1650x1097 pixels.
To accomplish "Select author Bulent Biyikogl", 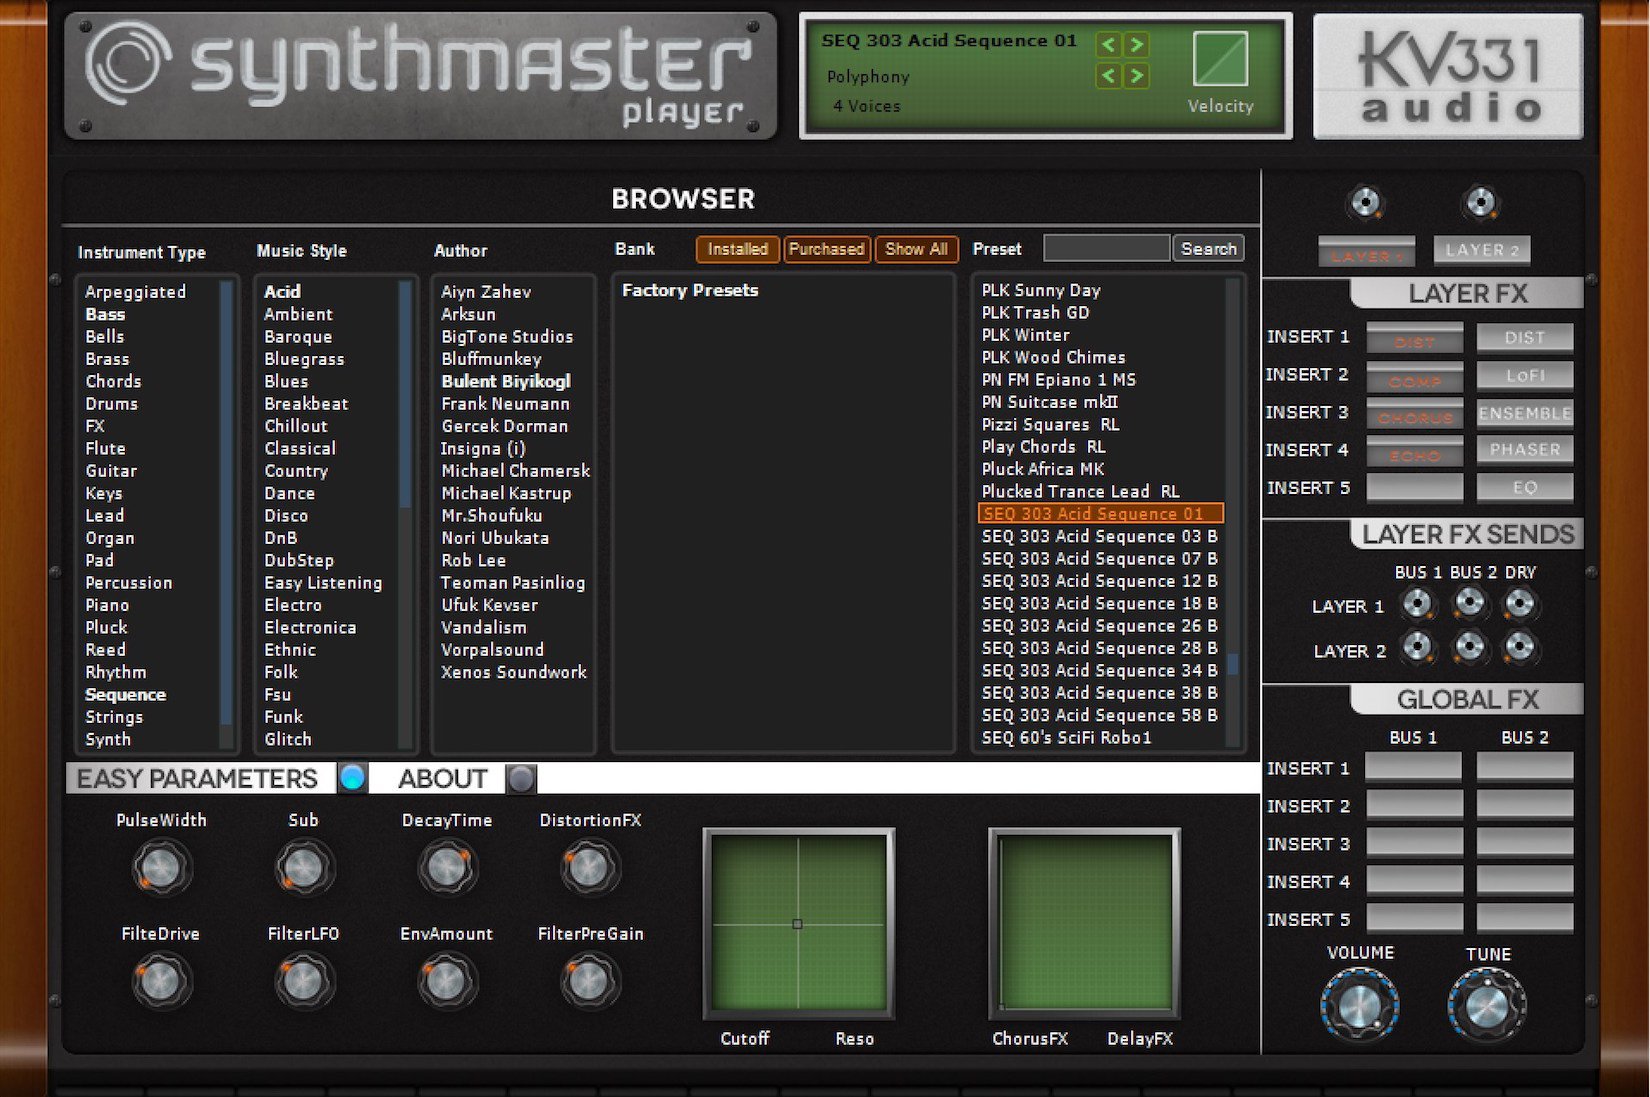I will pyautogui.click(x=506, y=381).
